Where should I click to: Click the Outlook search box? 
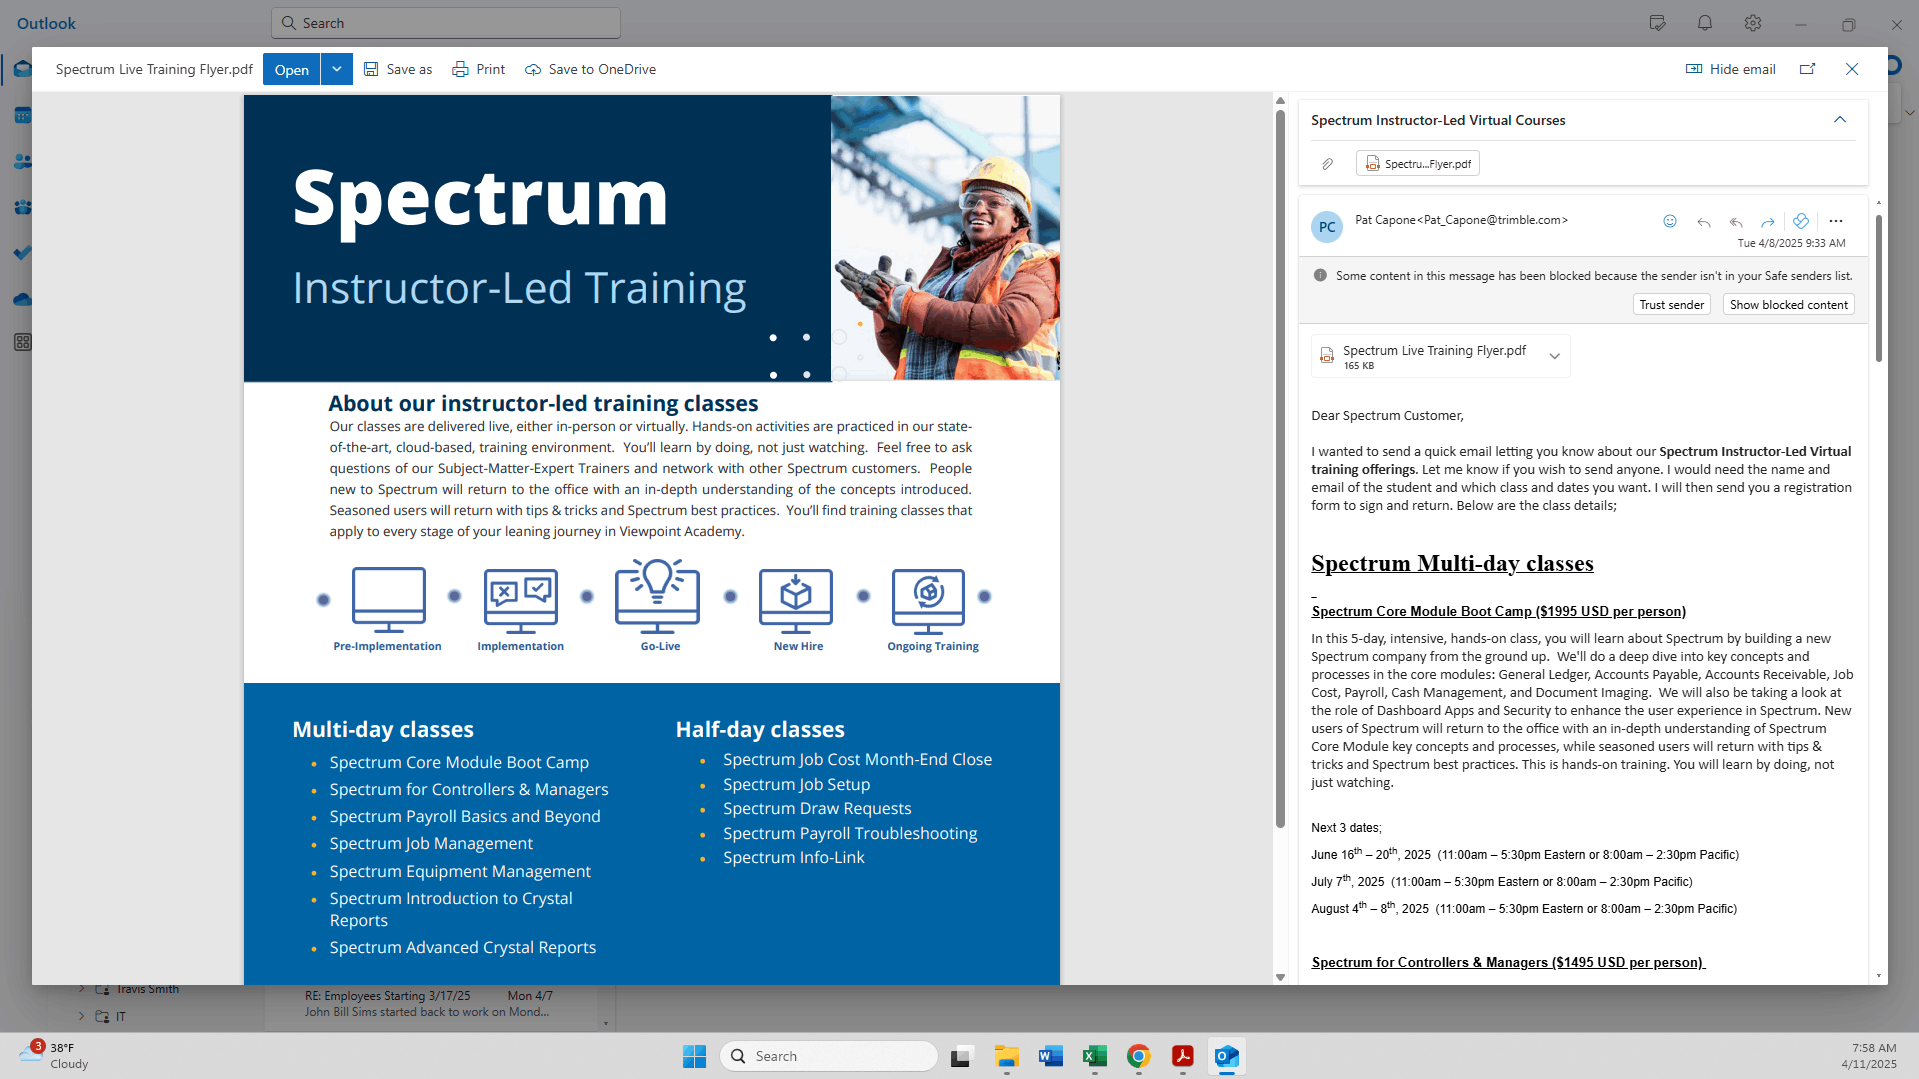pos(446,23)
